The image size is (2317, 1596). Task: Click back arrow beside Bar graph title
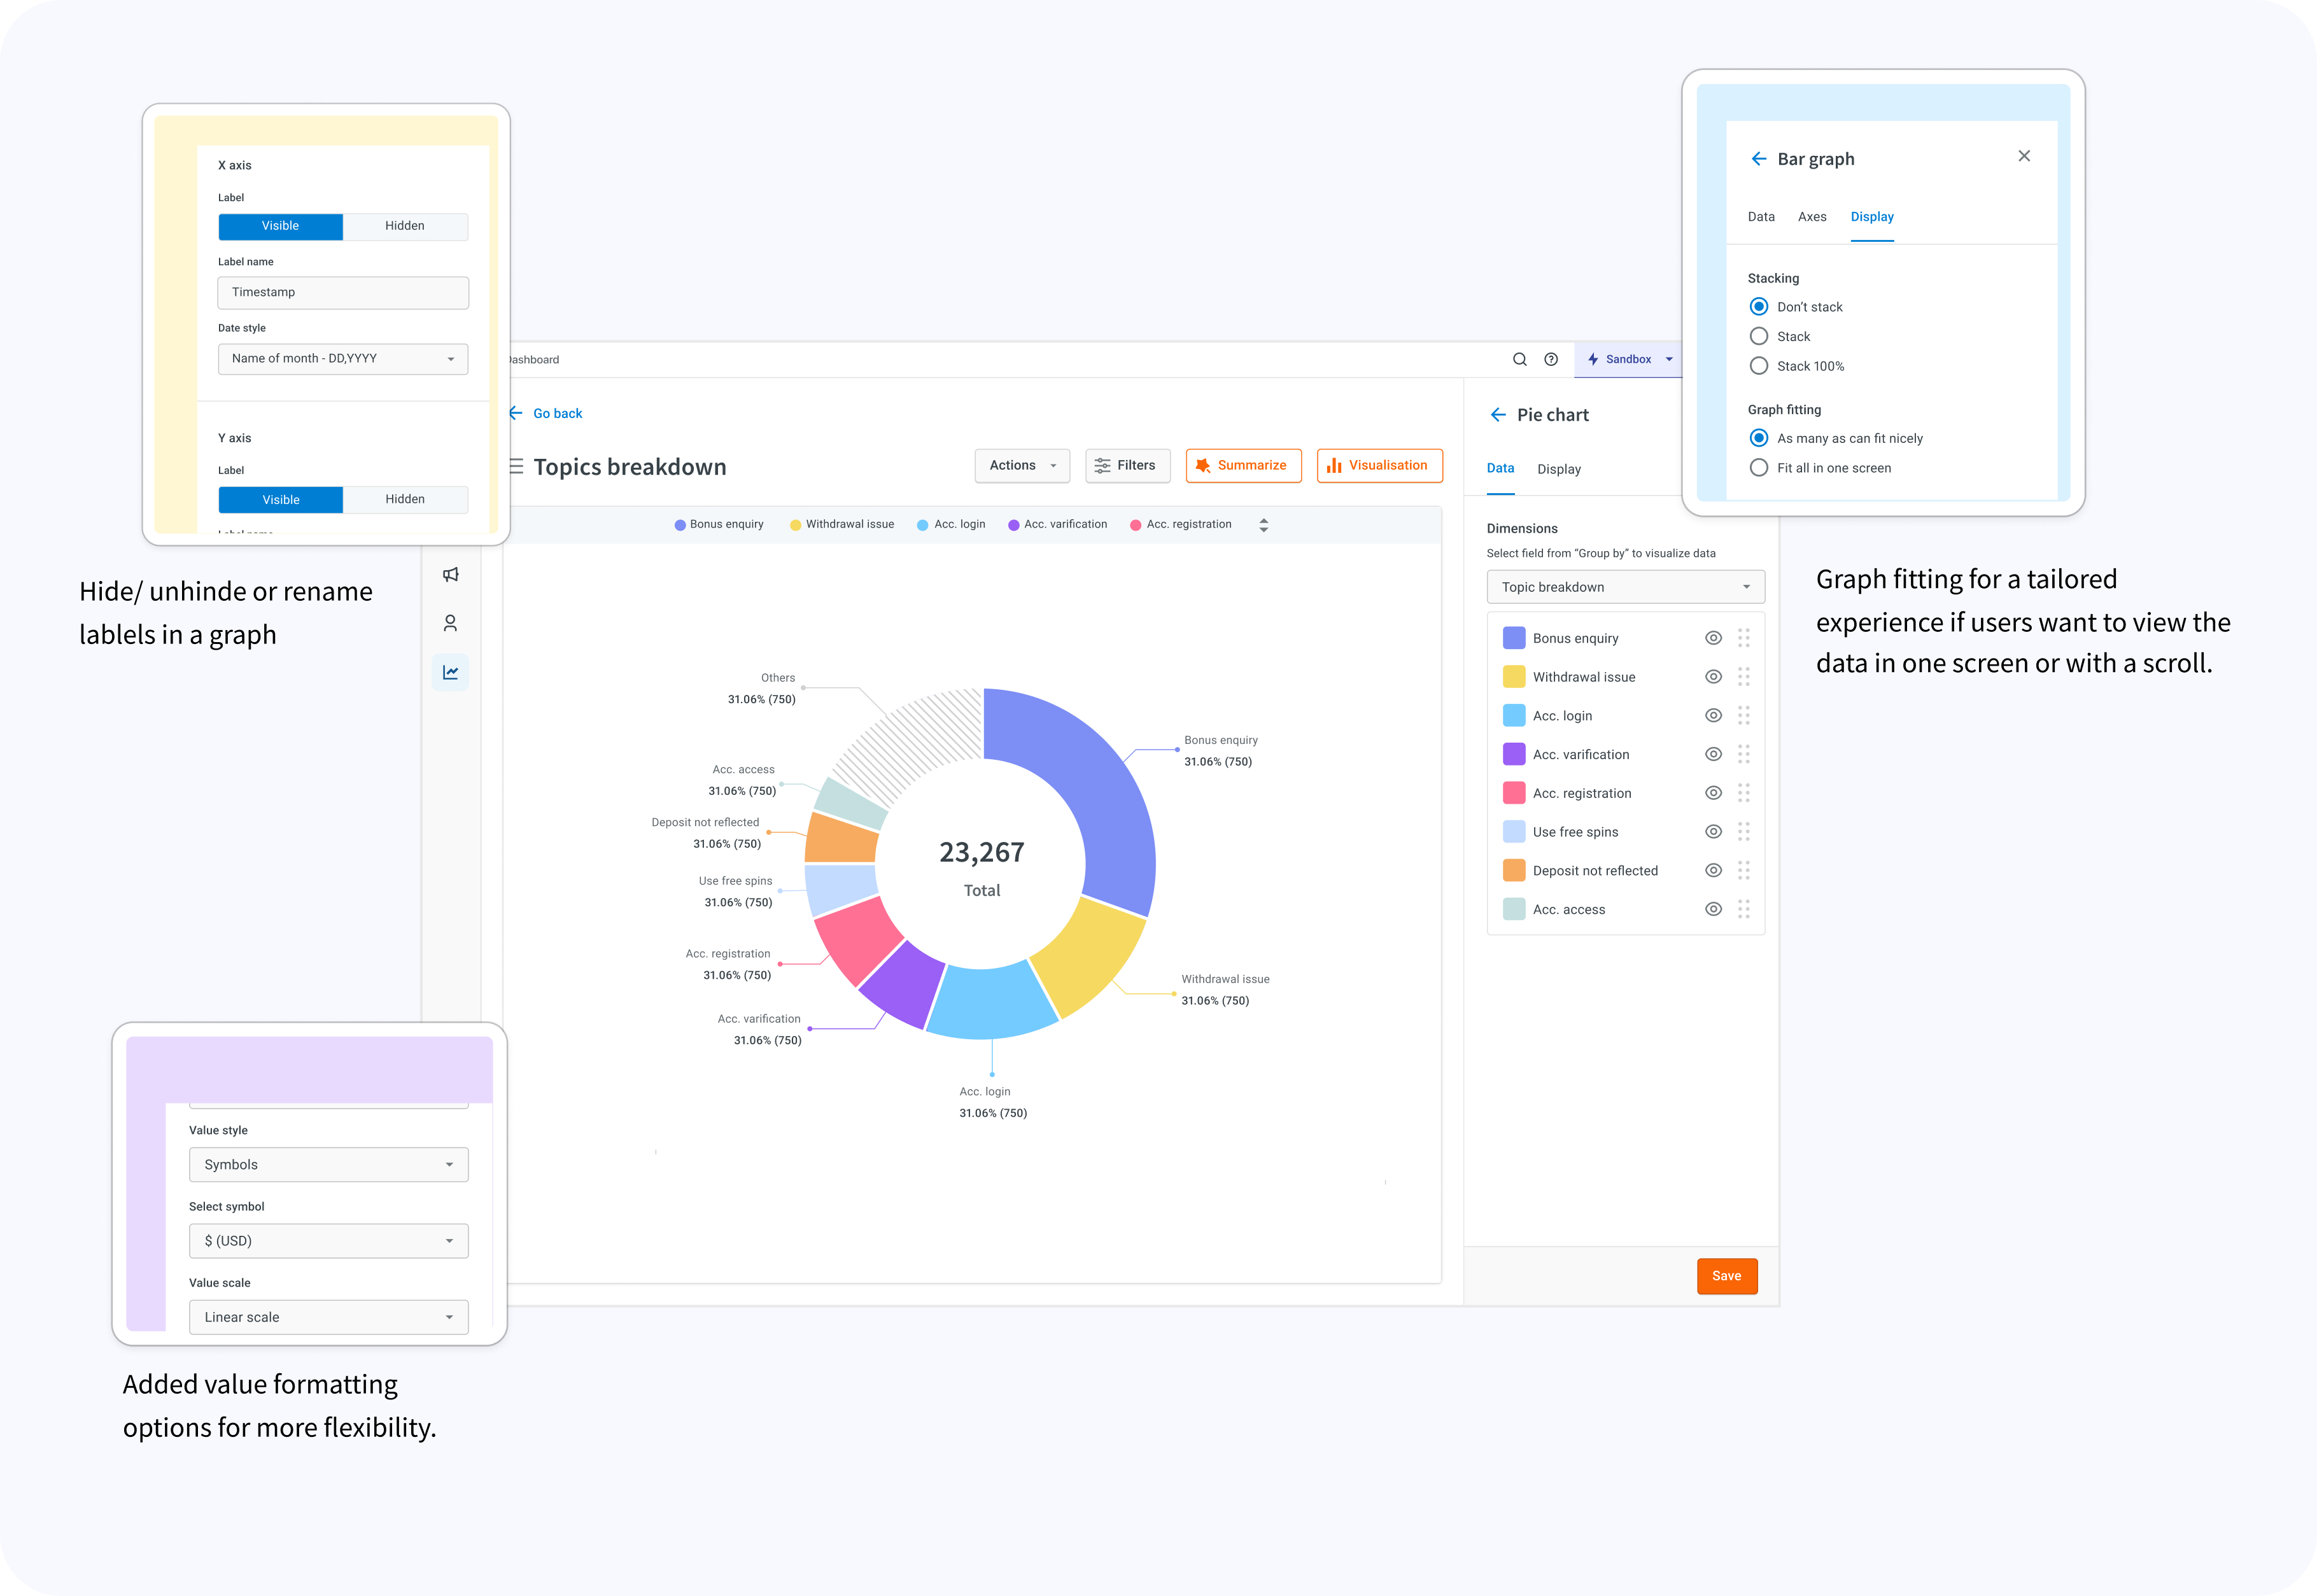[x=1758, y=159]
